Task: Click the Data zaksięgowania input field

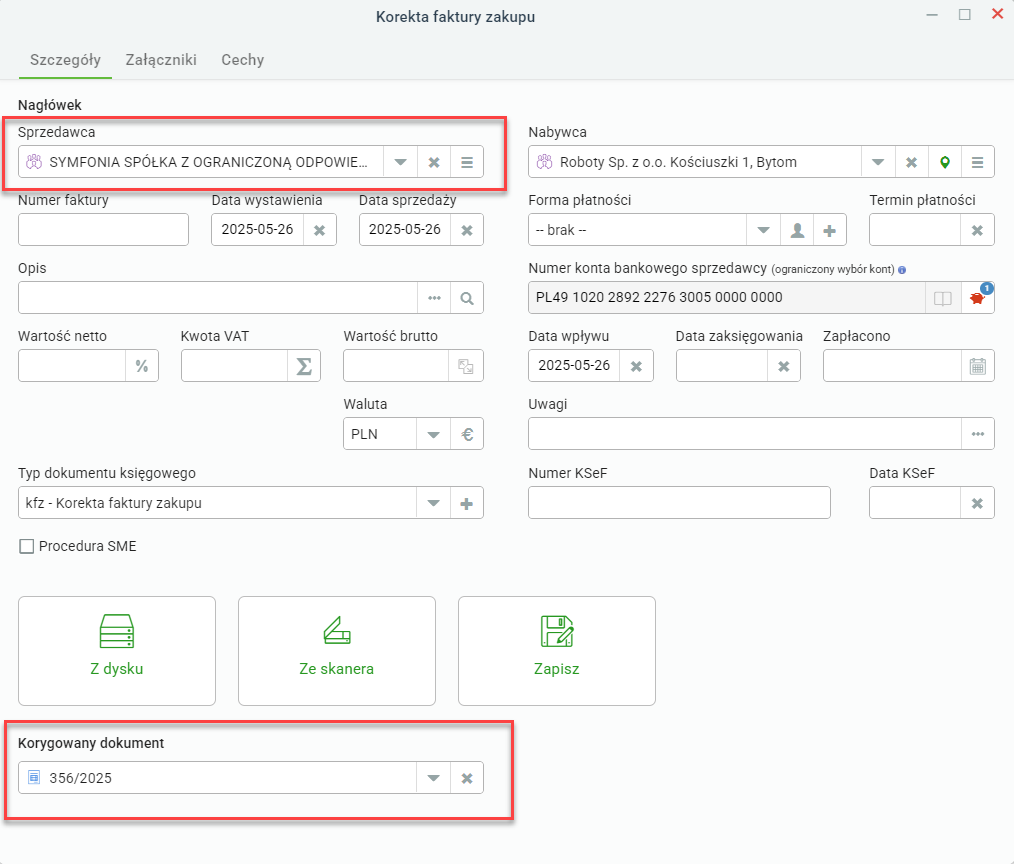Action: 722,366
